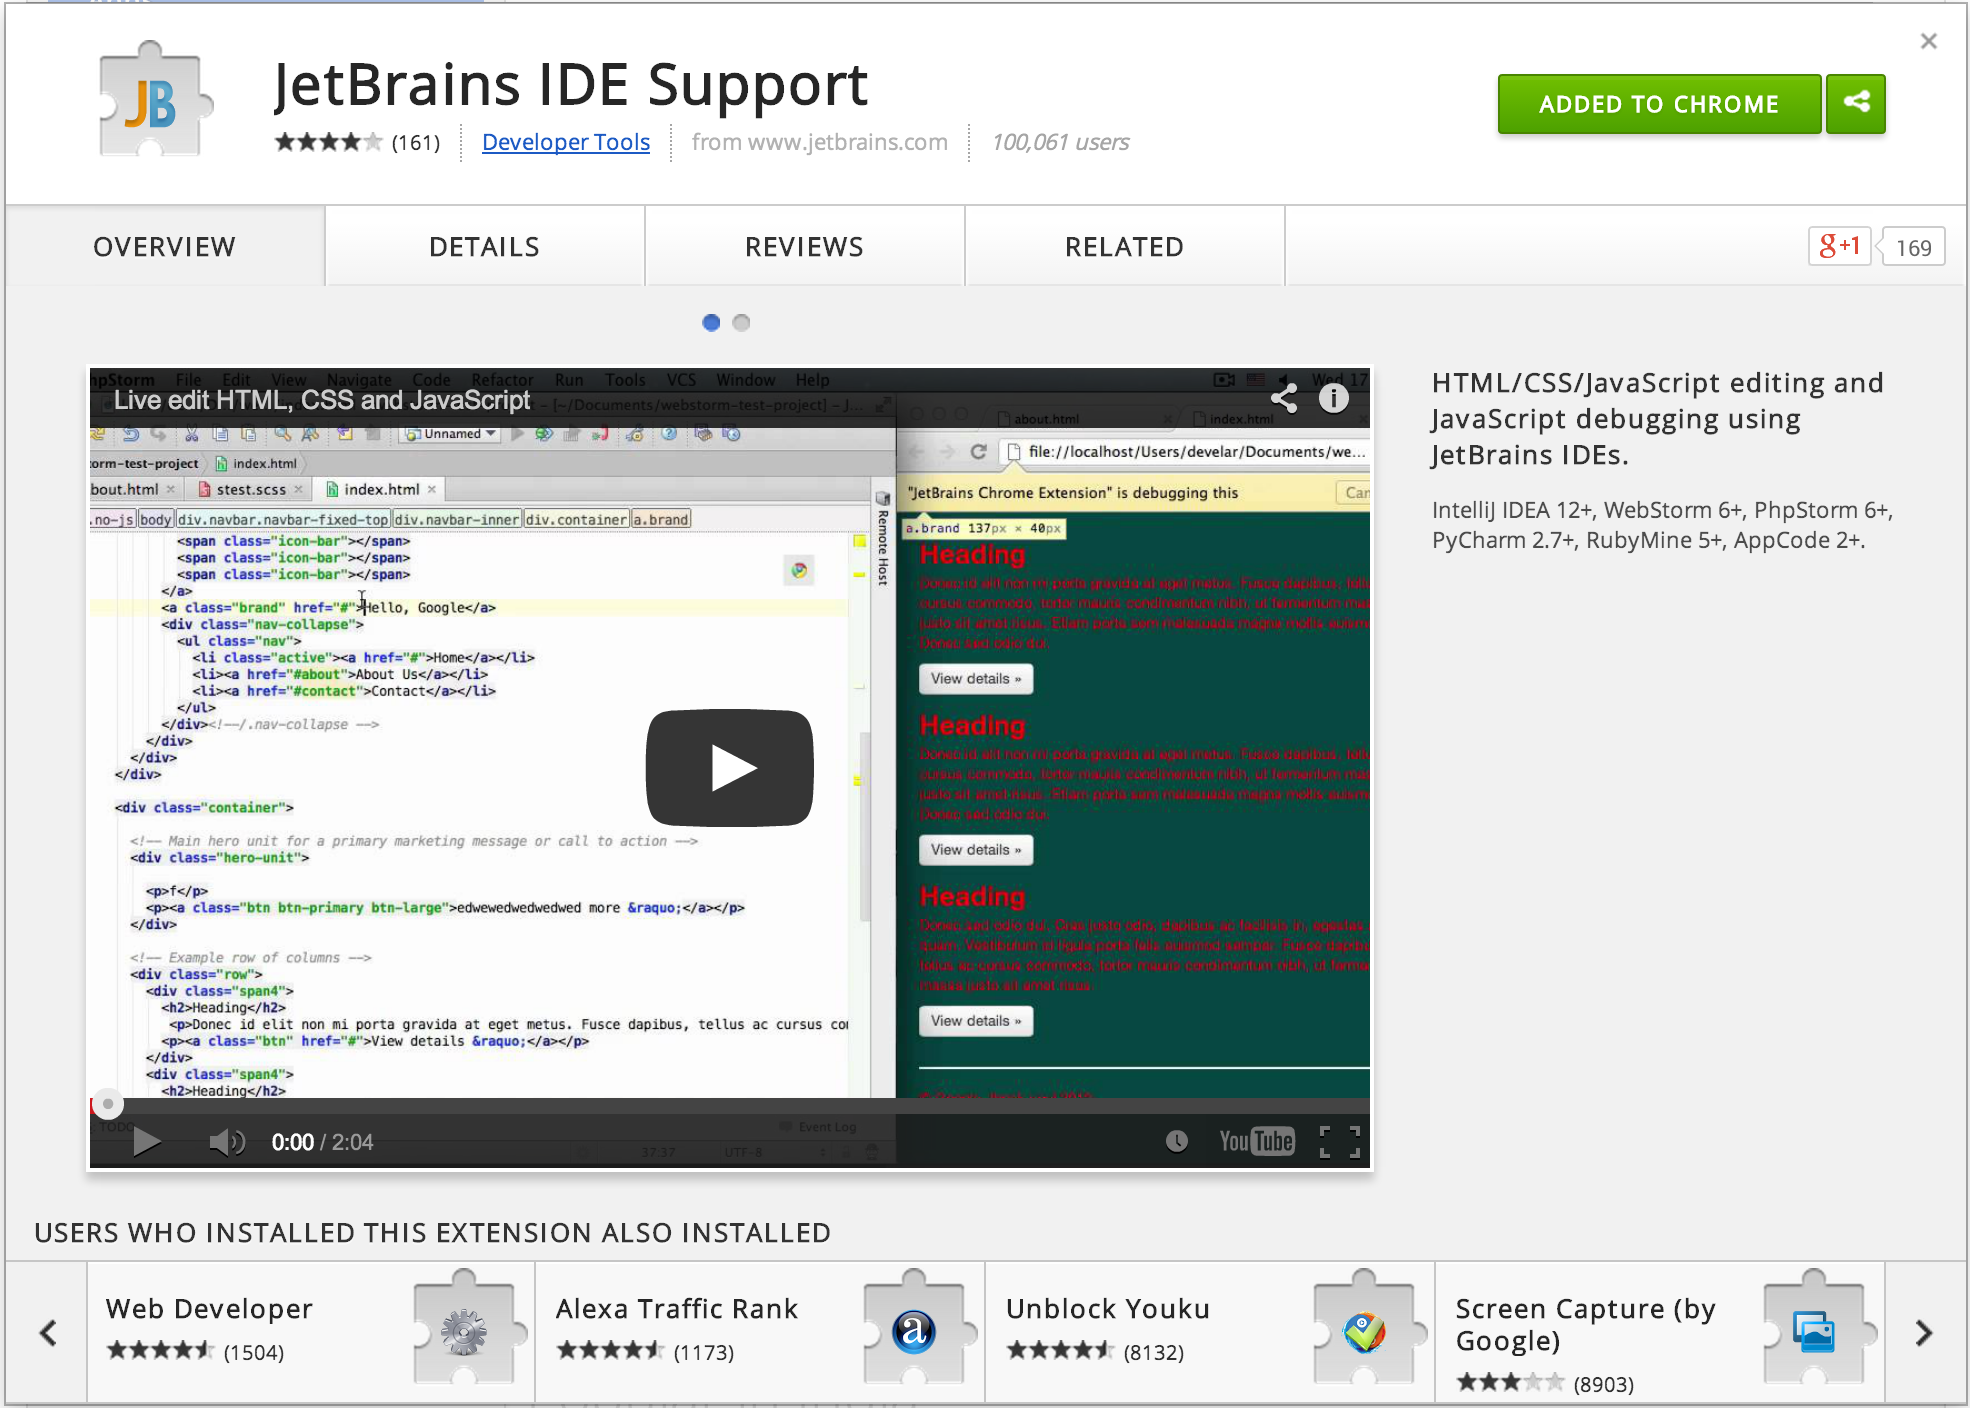
Task: Switch to the Reviews tab
Action: (x=804, y=247)
